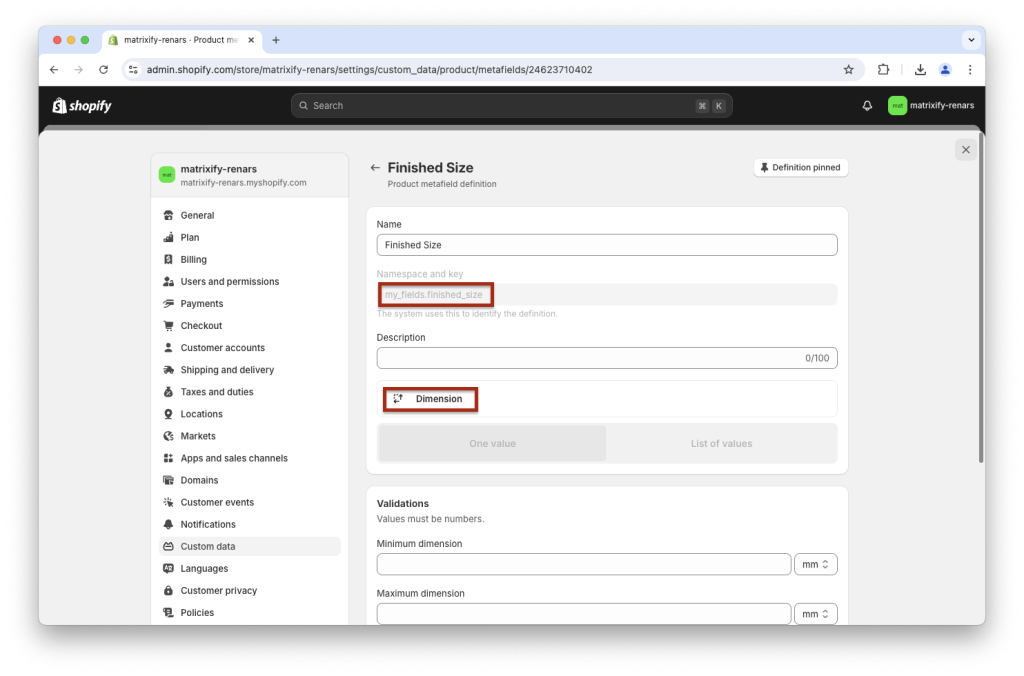Change the Dimension content type

coord(430,398)
